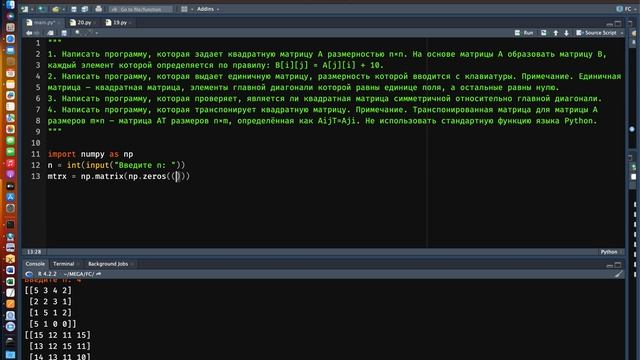This screenshot has height=360, width=640.
Task: Maximize the console pane
Action: [x=618, y=265]
